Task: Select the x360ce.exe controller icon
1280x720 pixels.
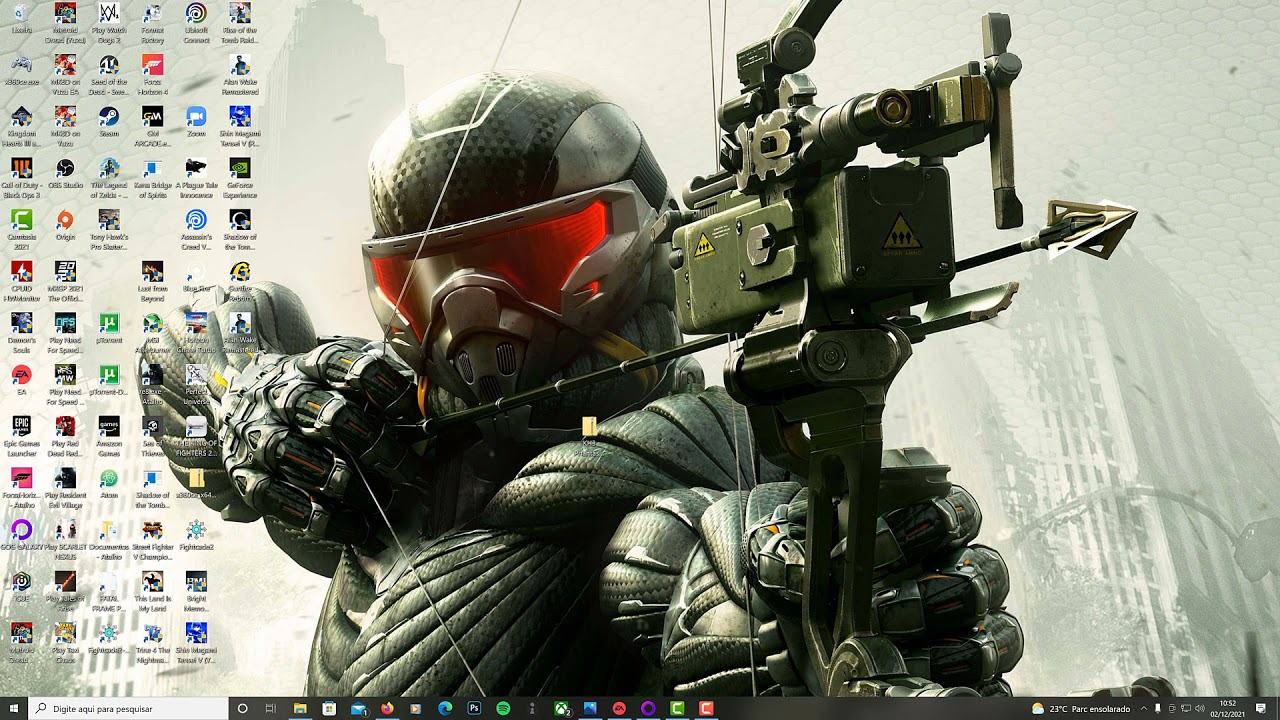Action: tap(21, 71)
